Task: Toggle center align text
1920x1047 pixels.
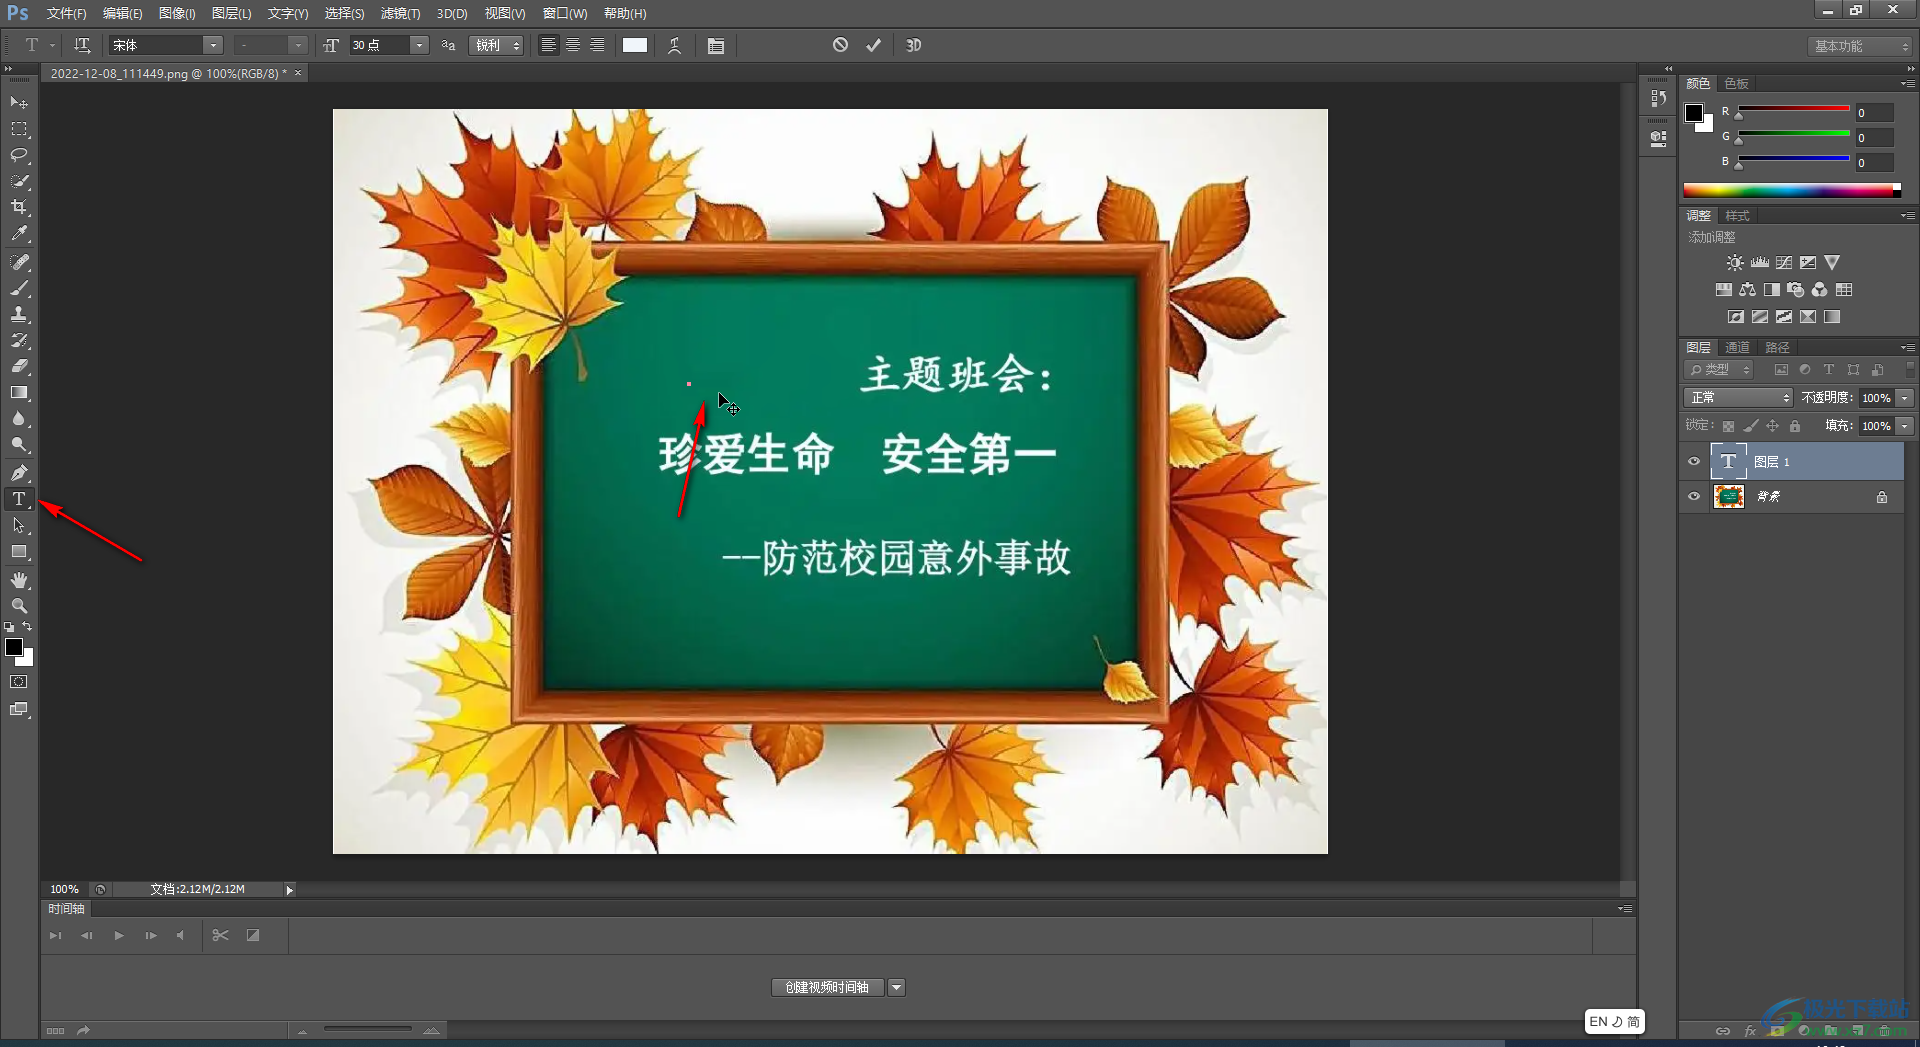Action: [573, 45]
